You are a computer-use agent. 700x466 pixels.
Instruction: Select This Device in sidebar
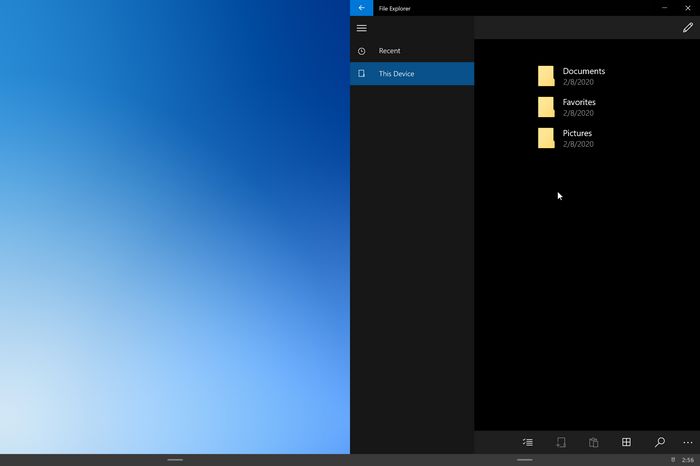pyautogui.click(x=396, y=74)
